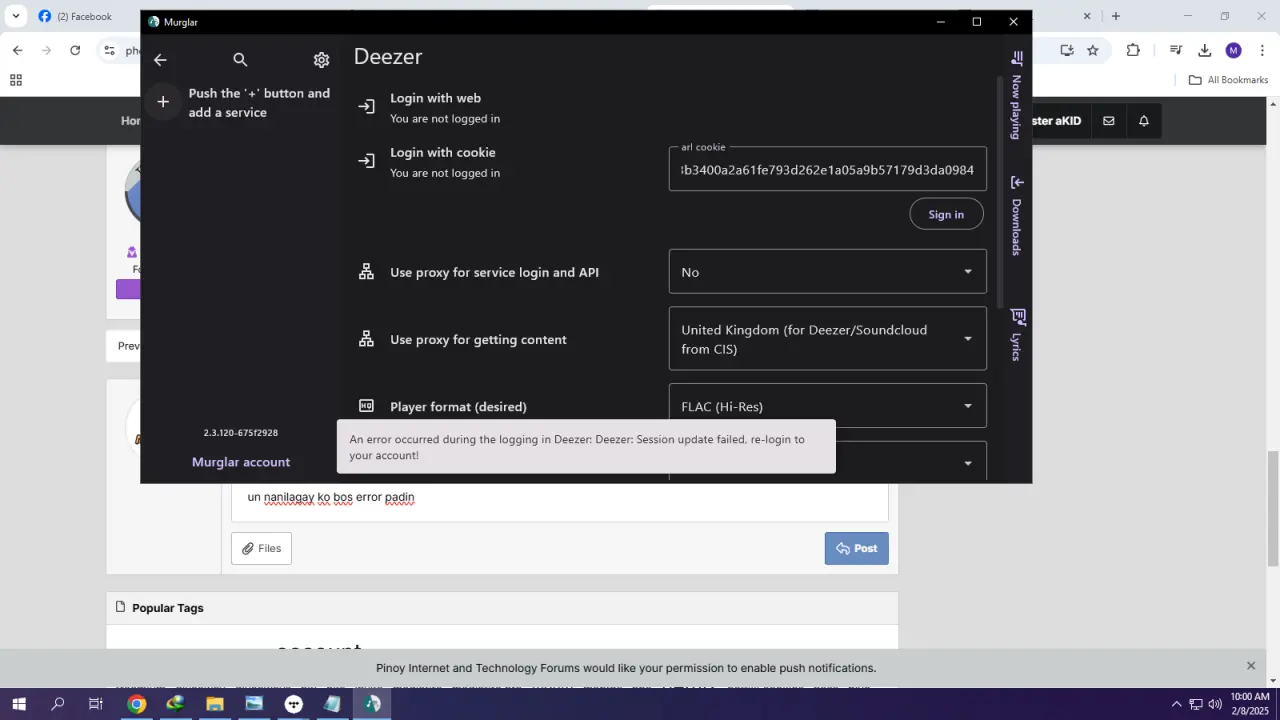Click the Files attachment button
This screenshot has width=1280, height=720.
tap(261, 548)
